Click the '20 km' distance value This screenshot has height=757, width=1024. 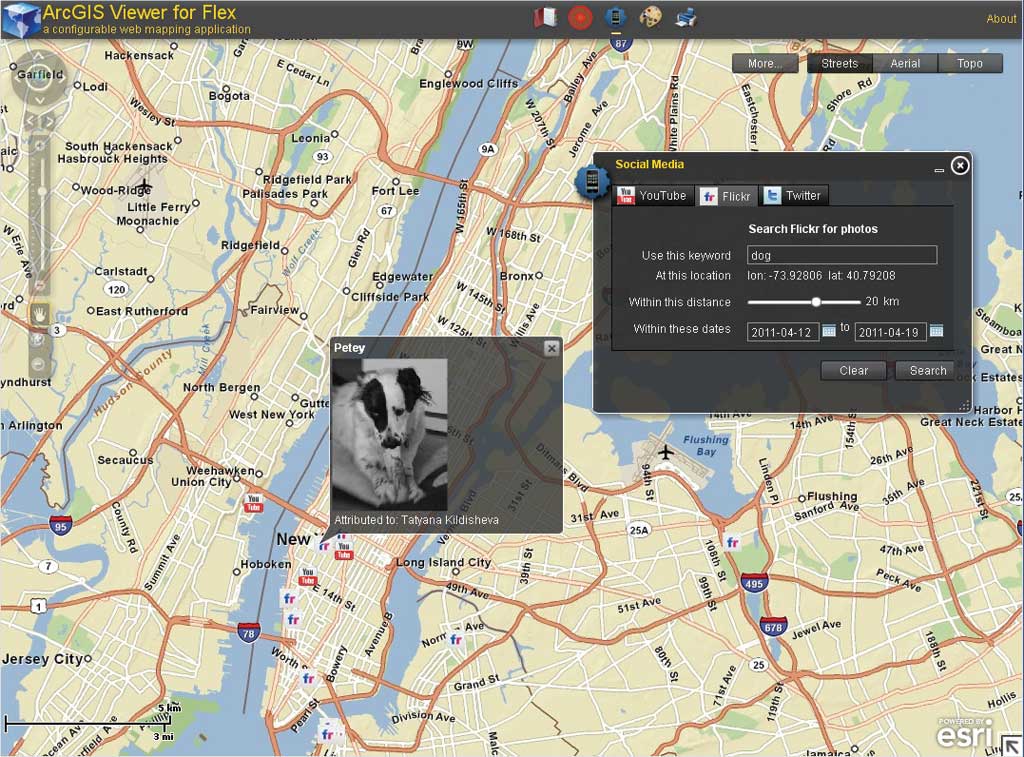pos(882,301)
